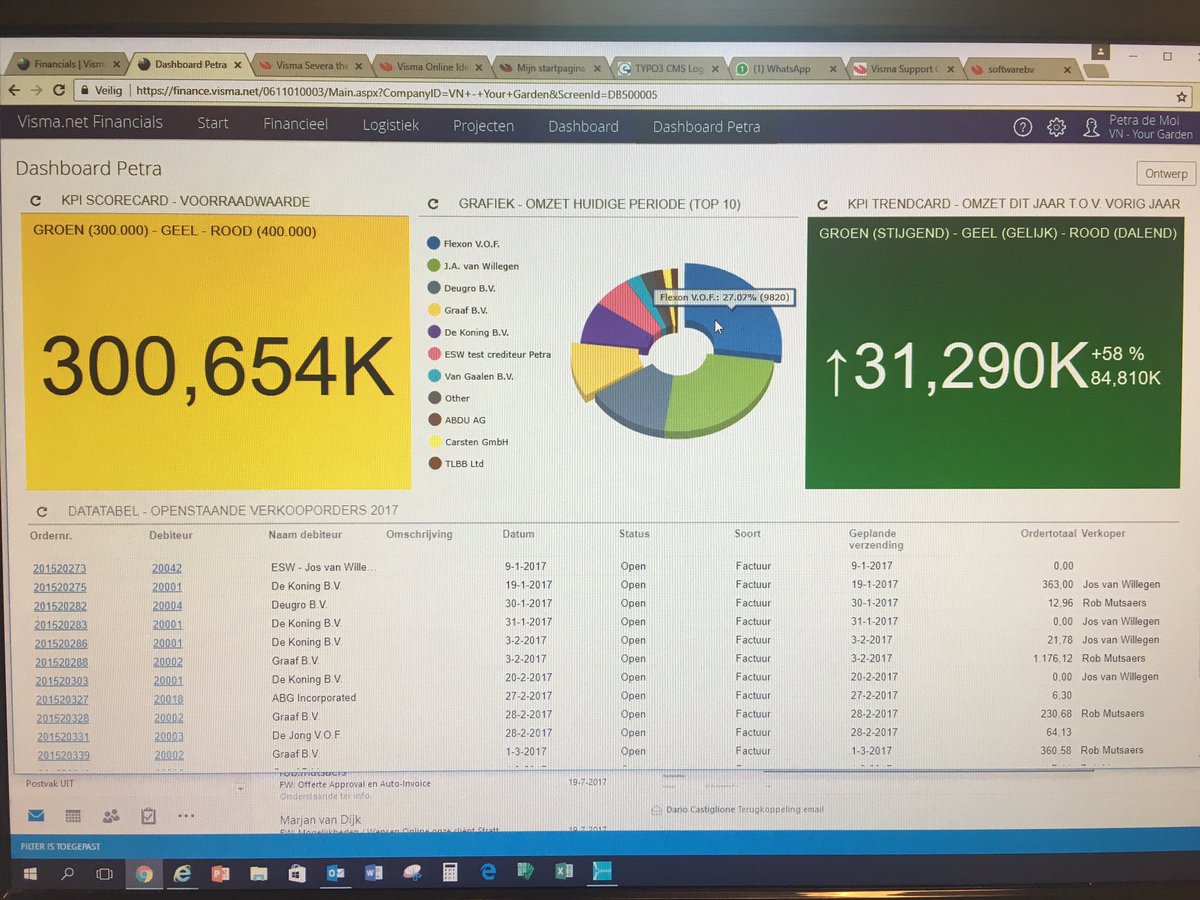Open Excel from the taskbar
The height and width of the screenshot is (900, 1200).
564,871
